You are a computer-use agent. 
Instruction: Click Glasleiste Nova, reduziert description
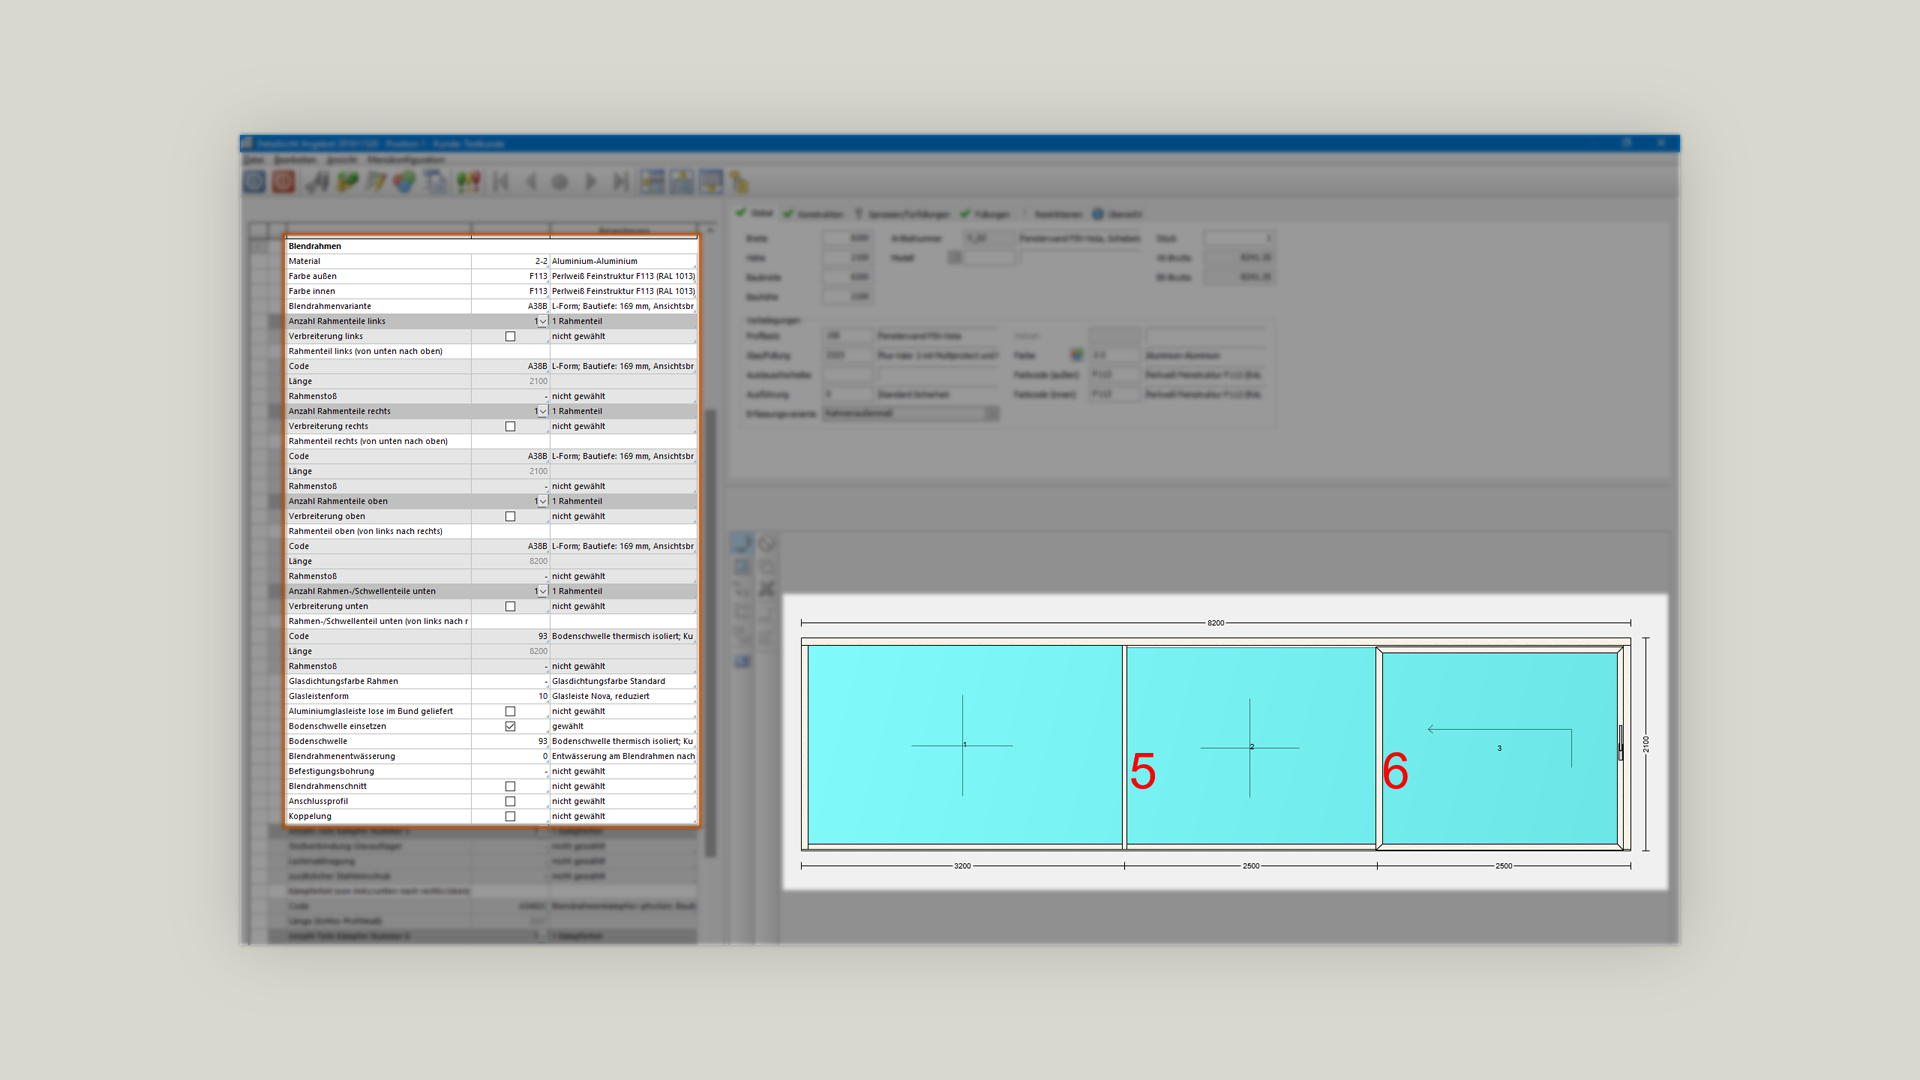coord(623,697)
